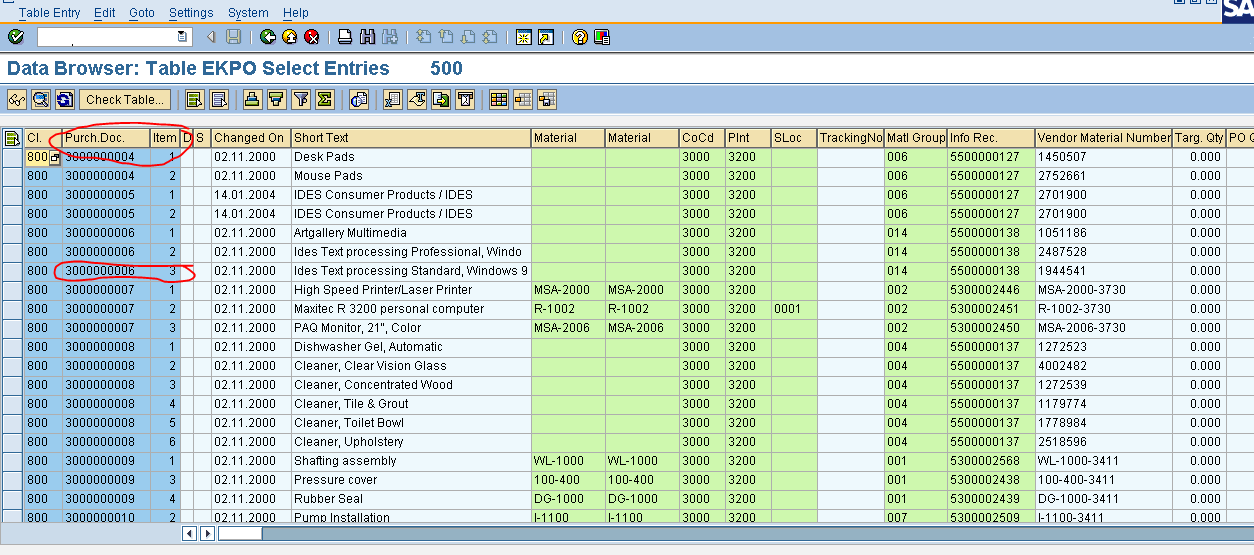Open the Settings menu
Viewport: 1254px width, 555px height.
(x=191, y=13)
